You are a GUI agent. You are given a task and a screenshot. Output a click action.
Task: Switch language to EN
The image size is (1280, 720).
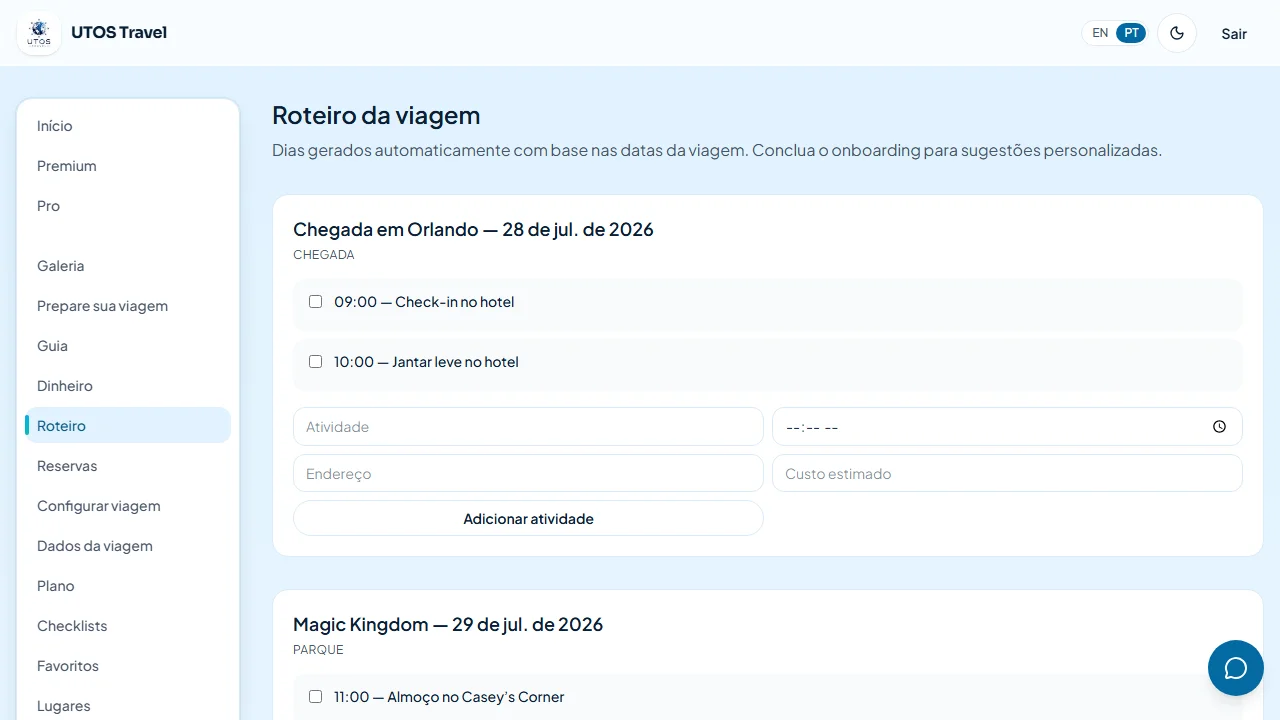pos(1100,33)
